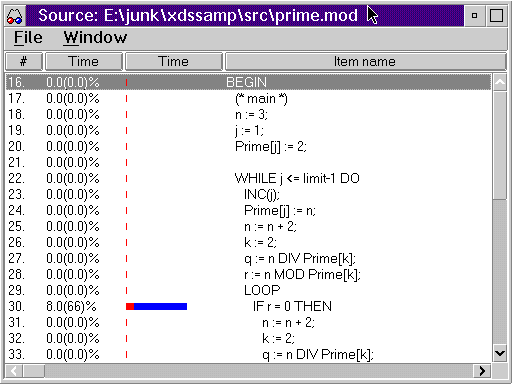Select line 25 'n := n + 2;'
This screenshot has width=512, height=384.
pyautogui.click(x=248, y=226)
